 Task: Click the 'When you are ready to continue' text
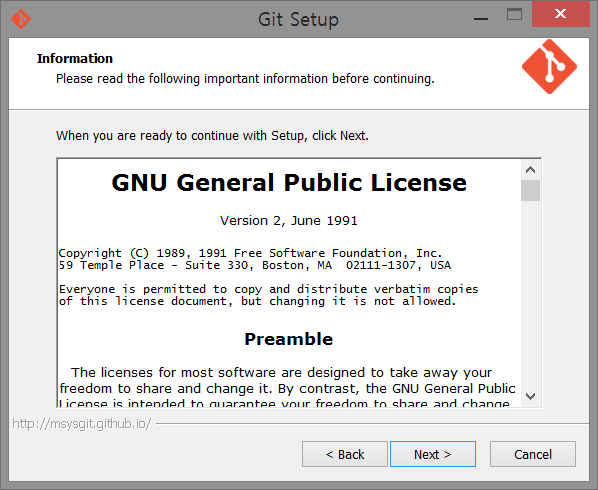point(212,136)
